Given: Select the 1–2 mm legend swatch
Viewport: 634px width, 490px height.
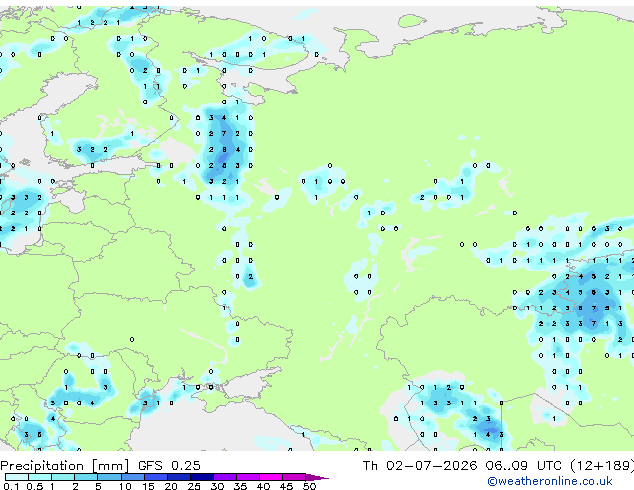Looking at the screenshot, I should point(63,477).
